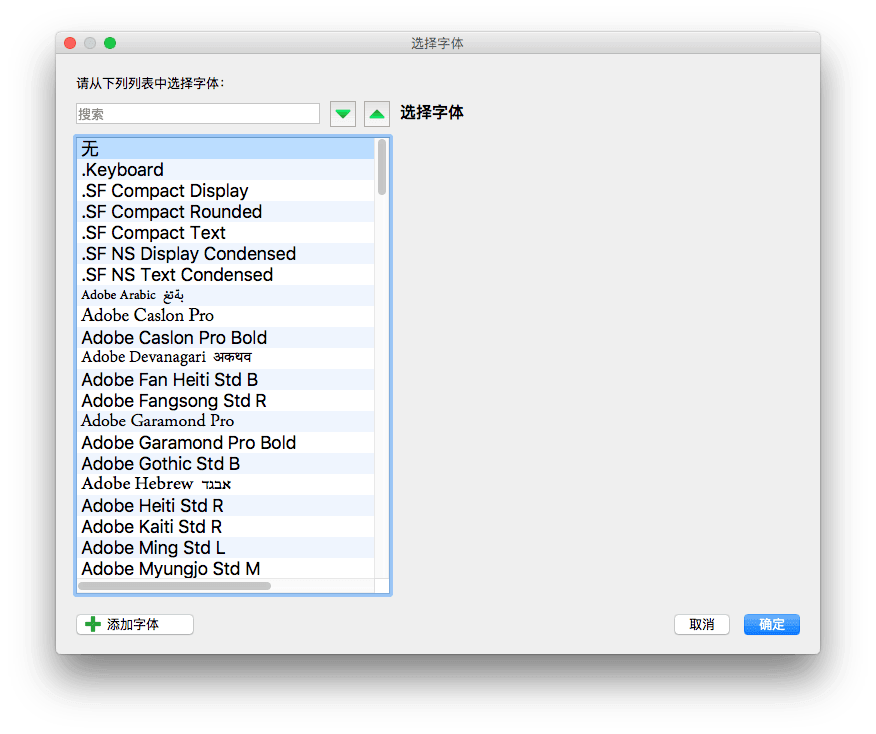Select Adobe Caslon Pro font
Image resolution: width=876 pixels, height=734 pixels.
coord(225,317)
